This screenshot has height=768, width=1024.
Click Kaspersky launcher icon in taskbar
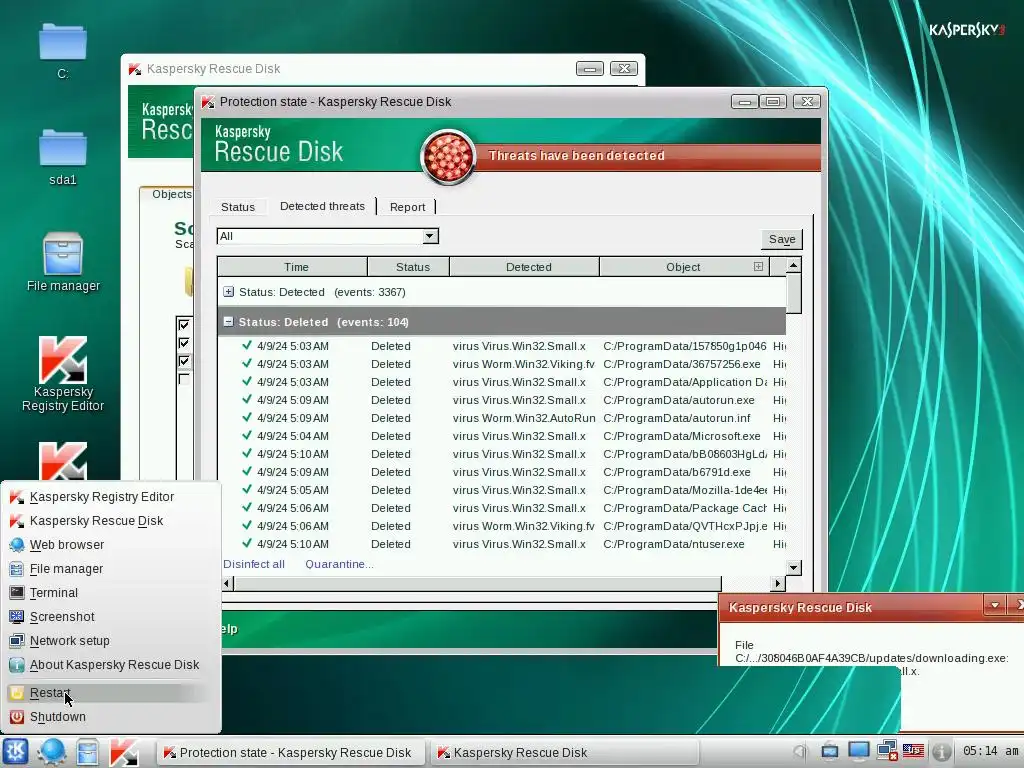click(x=123, y=752)
